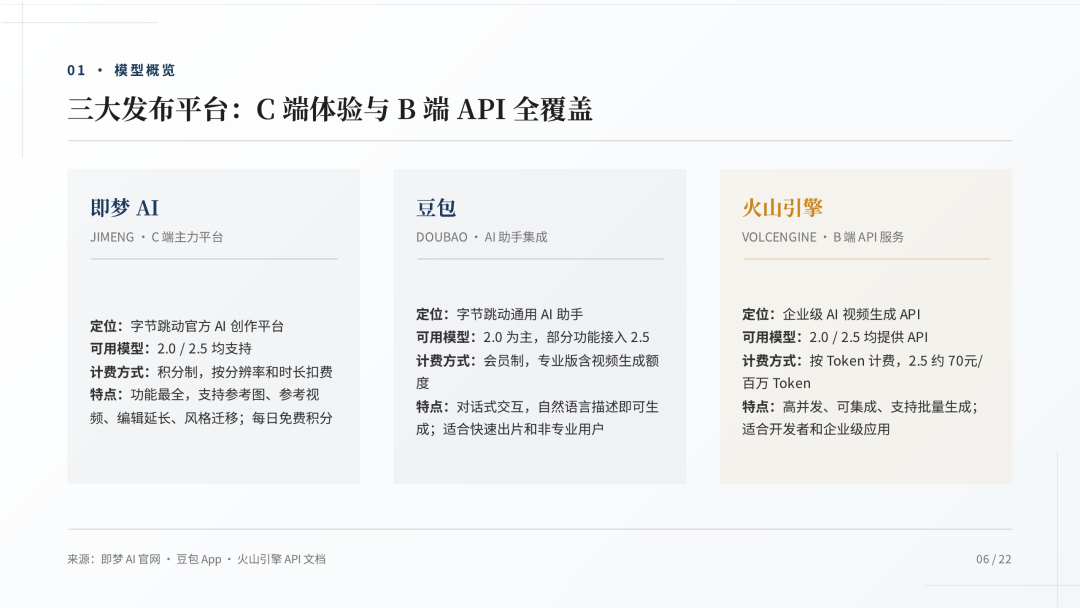Click the footer source line '来源：即梦 AI 官网'

pyautogui.click(x=114, y=559)
